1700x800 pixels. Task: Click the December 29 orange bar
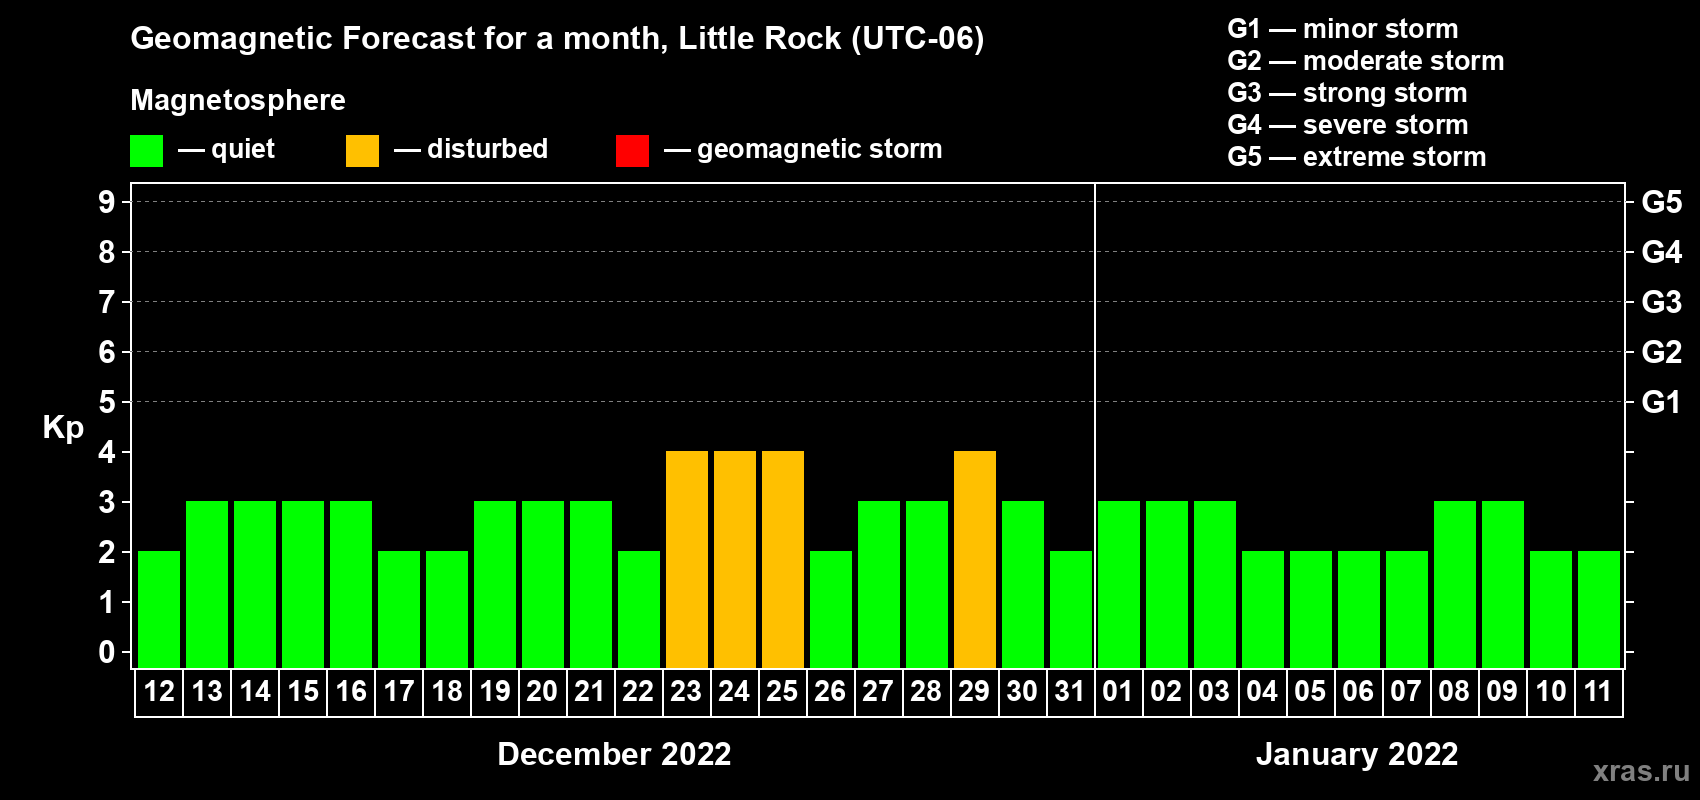975,560
